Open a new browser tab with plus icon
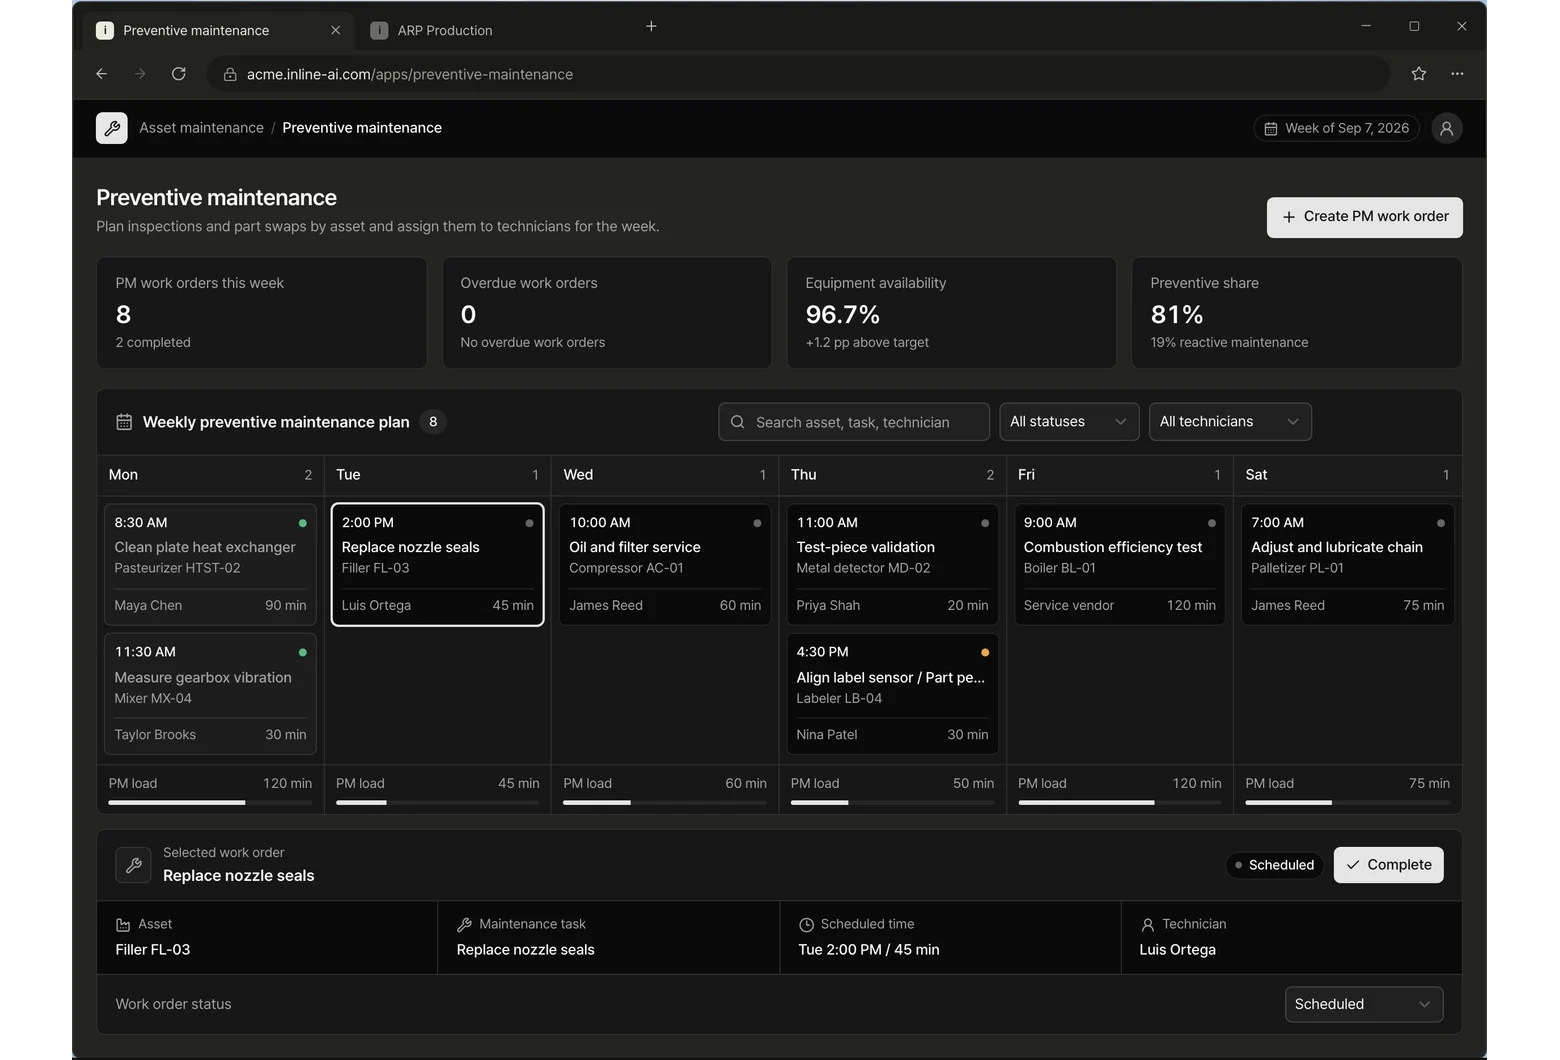The image size is (1560, 1060). coord(651,26)
